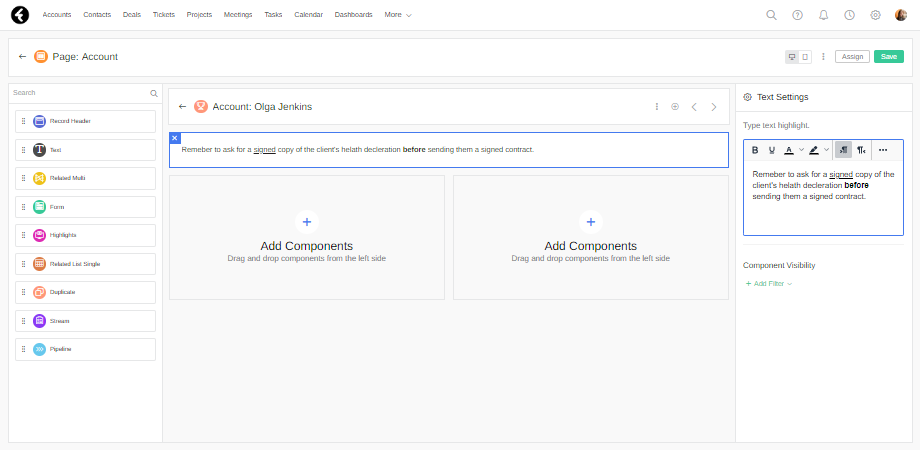This screenshot has width=920, height=450.
Task: Expand the More menu in the top navigation
Action: point(398,15)
